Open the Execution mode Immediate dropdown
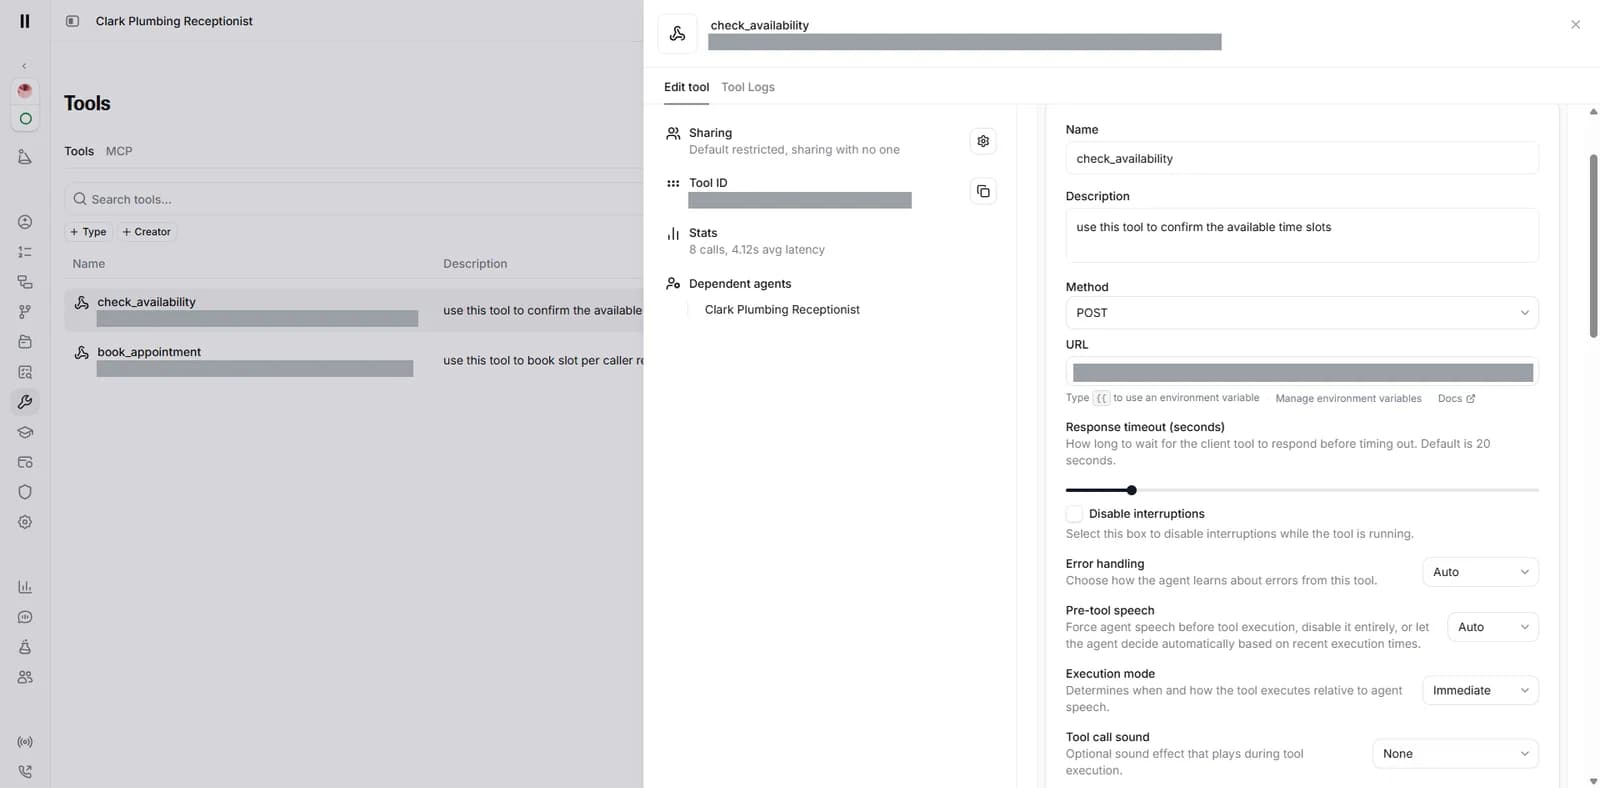The height and width of the screenshot is (788, 1600). click(1480, 690)
